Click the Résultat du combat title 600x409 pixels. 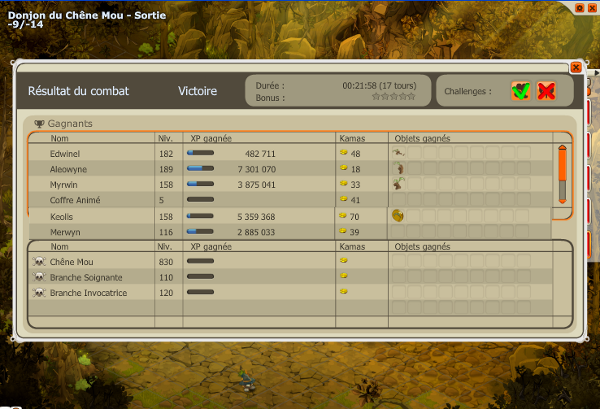click(78, 91)
